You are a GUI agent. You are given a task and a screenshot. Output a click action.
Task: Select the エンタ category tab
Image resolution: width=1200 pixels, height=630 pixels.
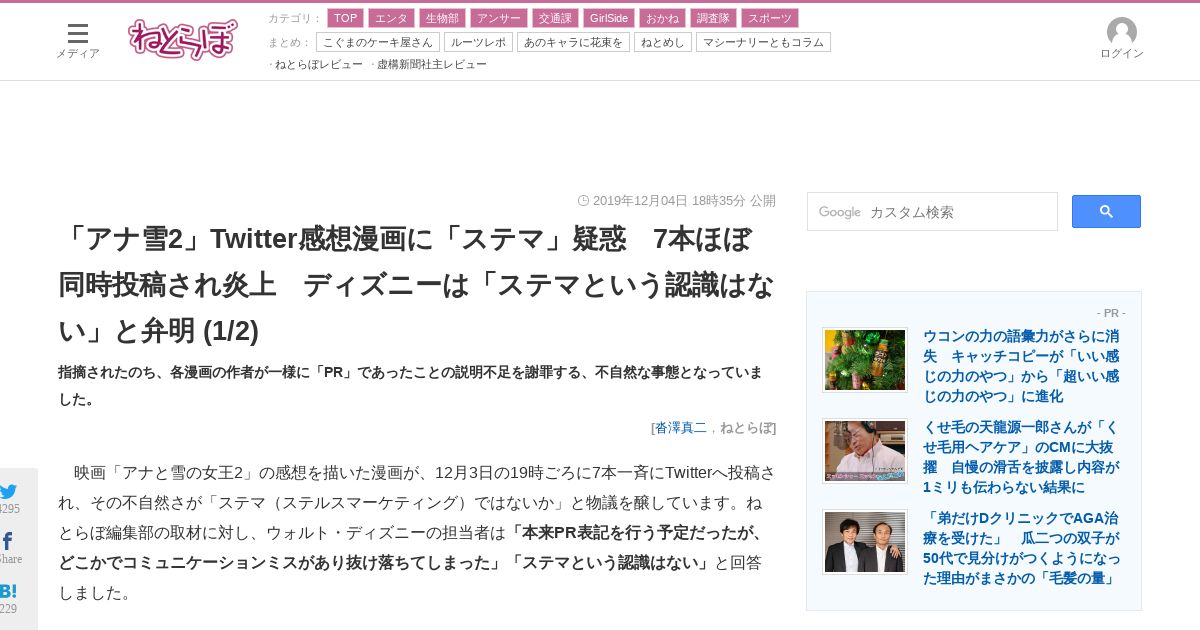(x=391, y=18)
